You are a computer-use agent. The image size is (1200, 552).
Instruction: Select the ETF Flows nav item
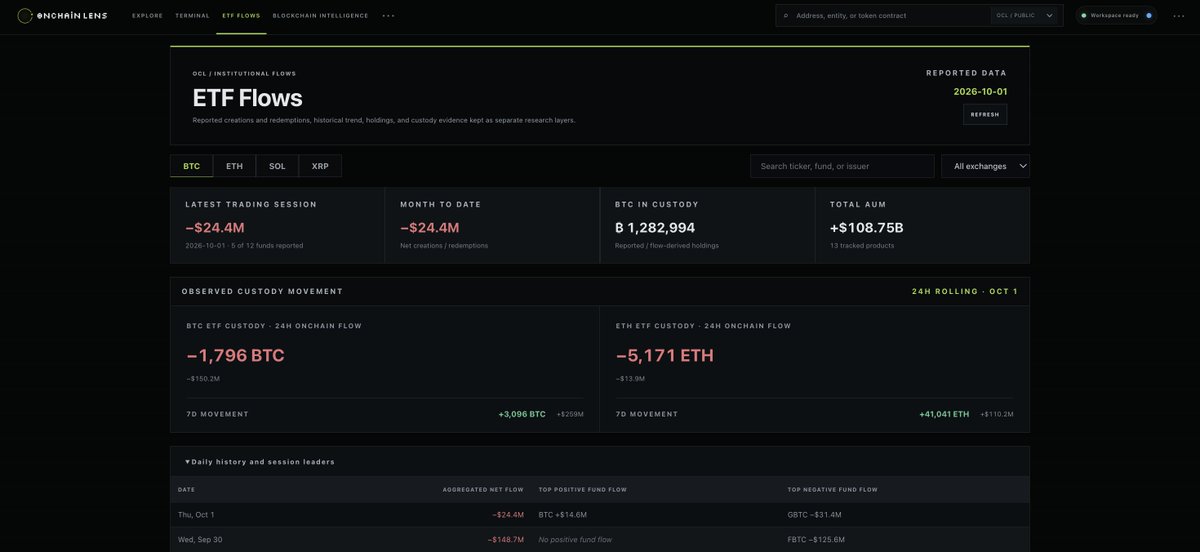(x=241, y=16)
